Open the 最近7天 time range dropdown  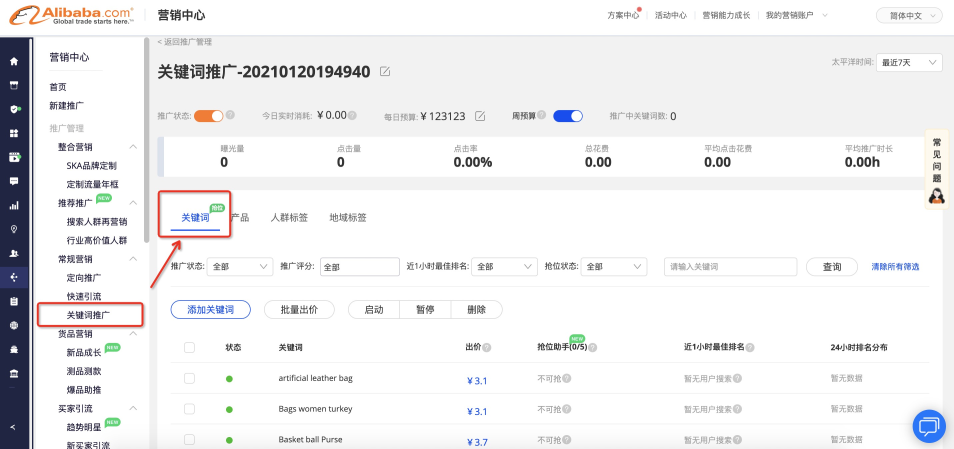[910, 63]
